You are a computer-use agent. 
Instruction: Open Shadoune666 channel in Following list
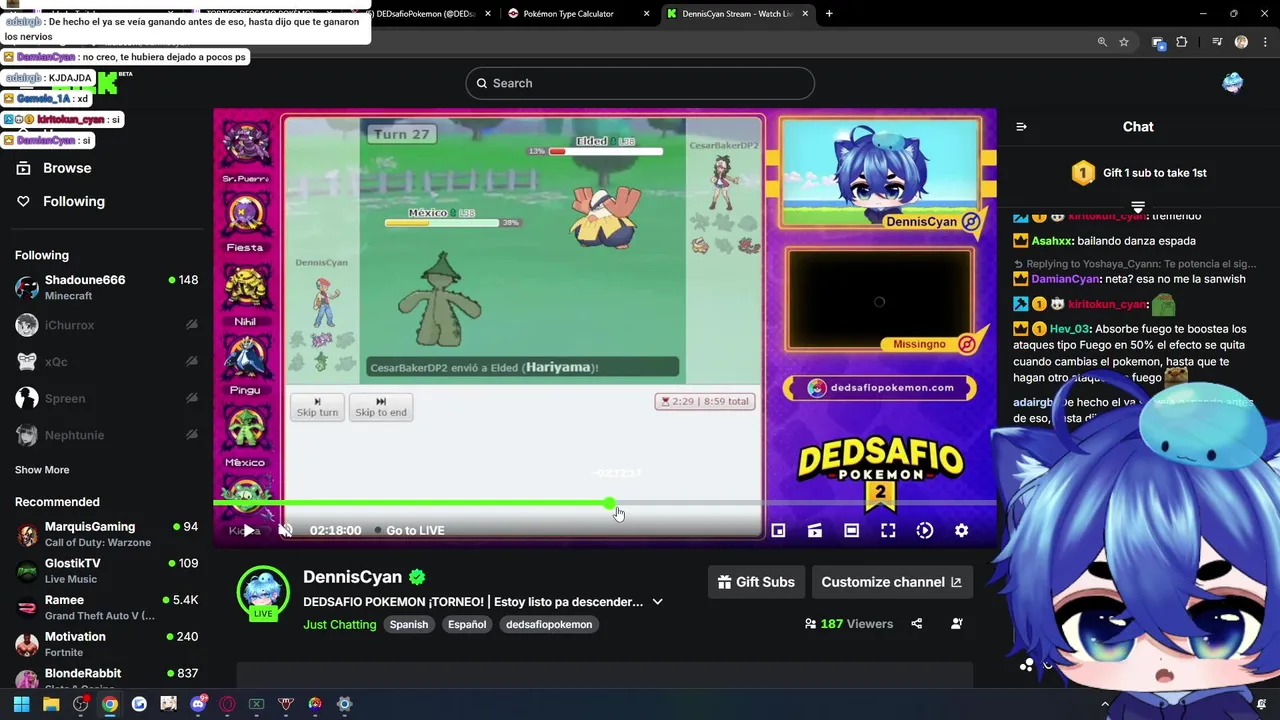106,288
